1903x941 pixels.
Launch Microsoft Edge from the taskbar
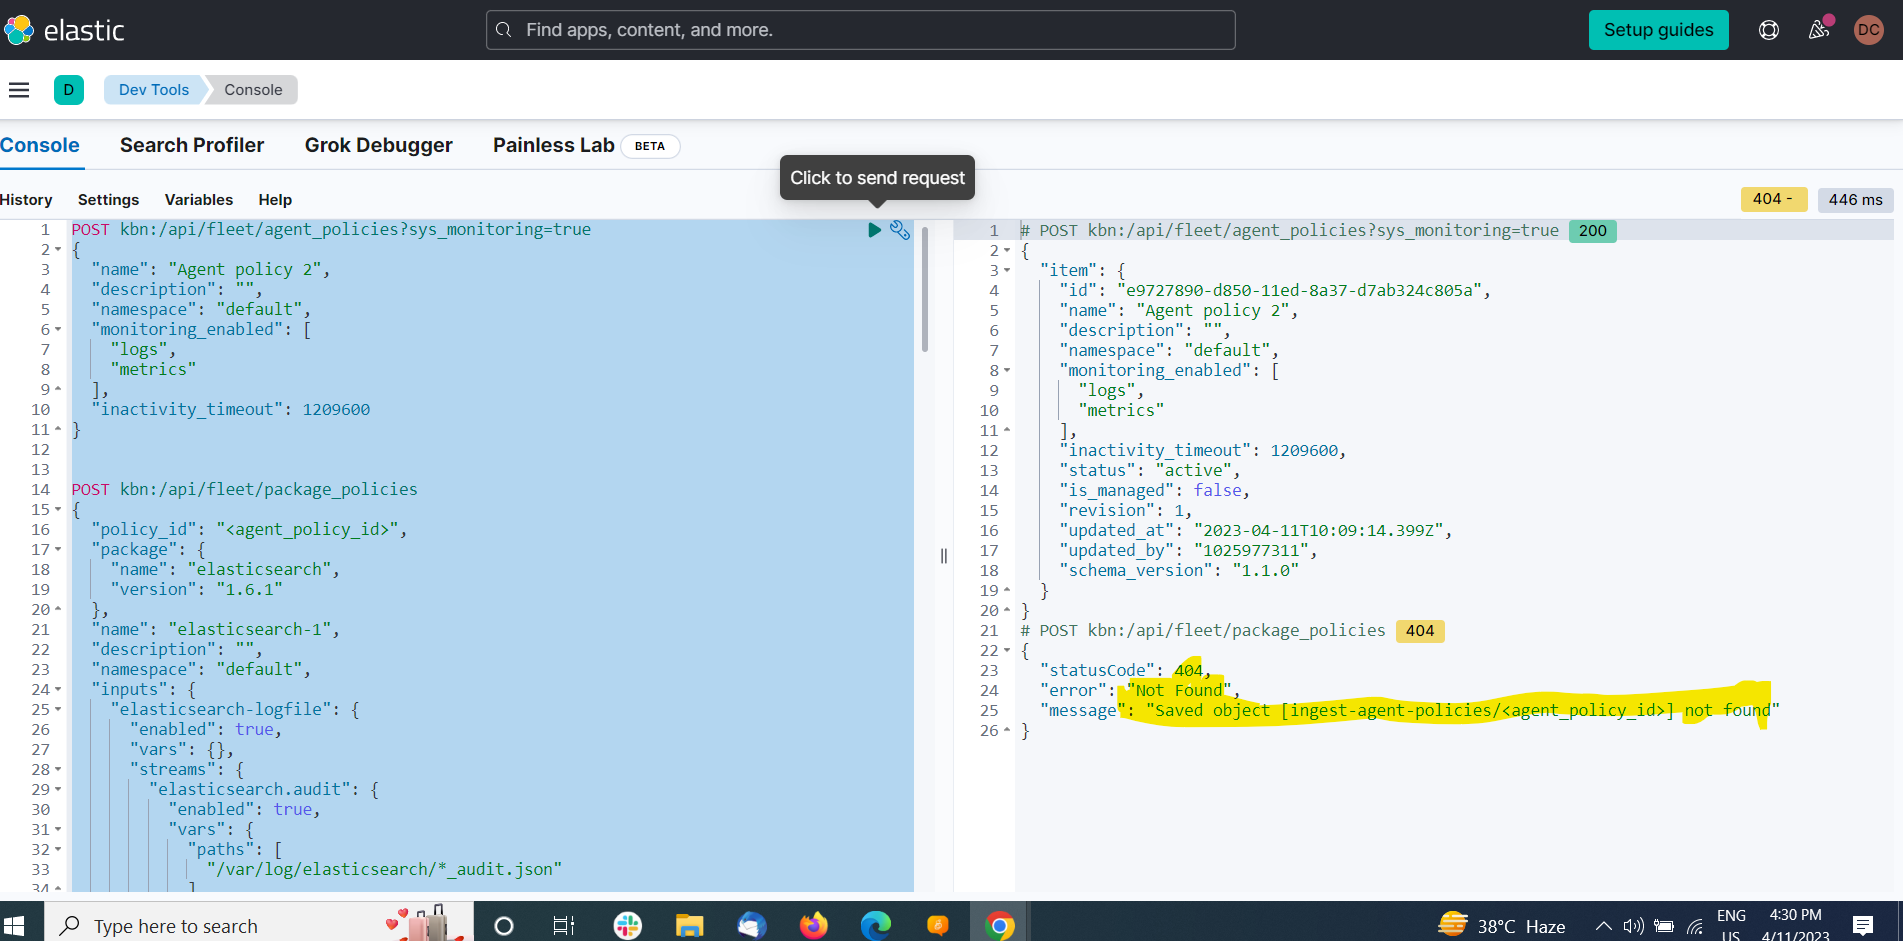click(x=876, y=926)
